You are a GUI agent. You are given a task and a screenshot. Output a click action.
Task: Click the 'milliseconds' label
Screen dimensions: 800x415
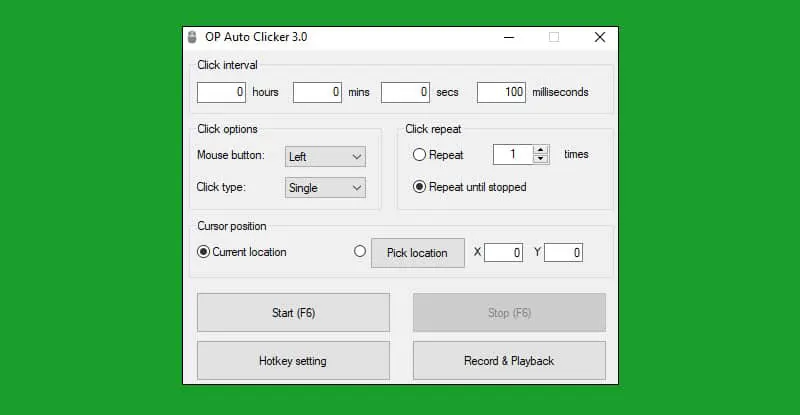click(x=560, y=92)
